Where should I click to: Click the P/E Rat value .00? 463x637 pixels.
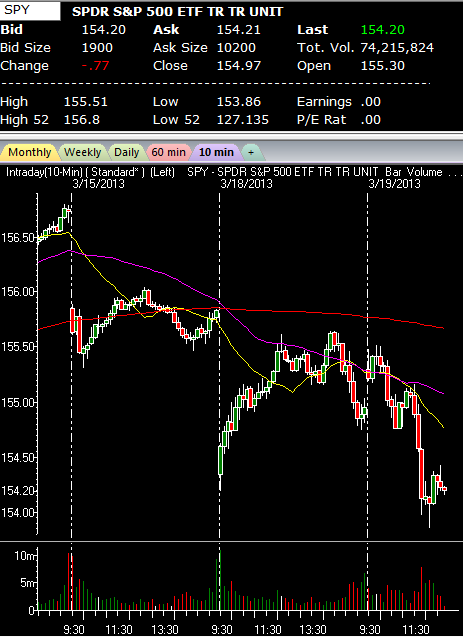(370, 120)
